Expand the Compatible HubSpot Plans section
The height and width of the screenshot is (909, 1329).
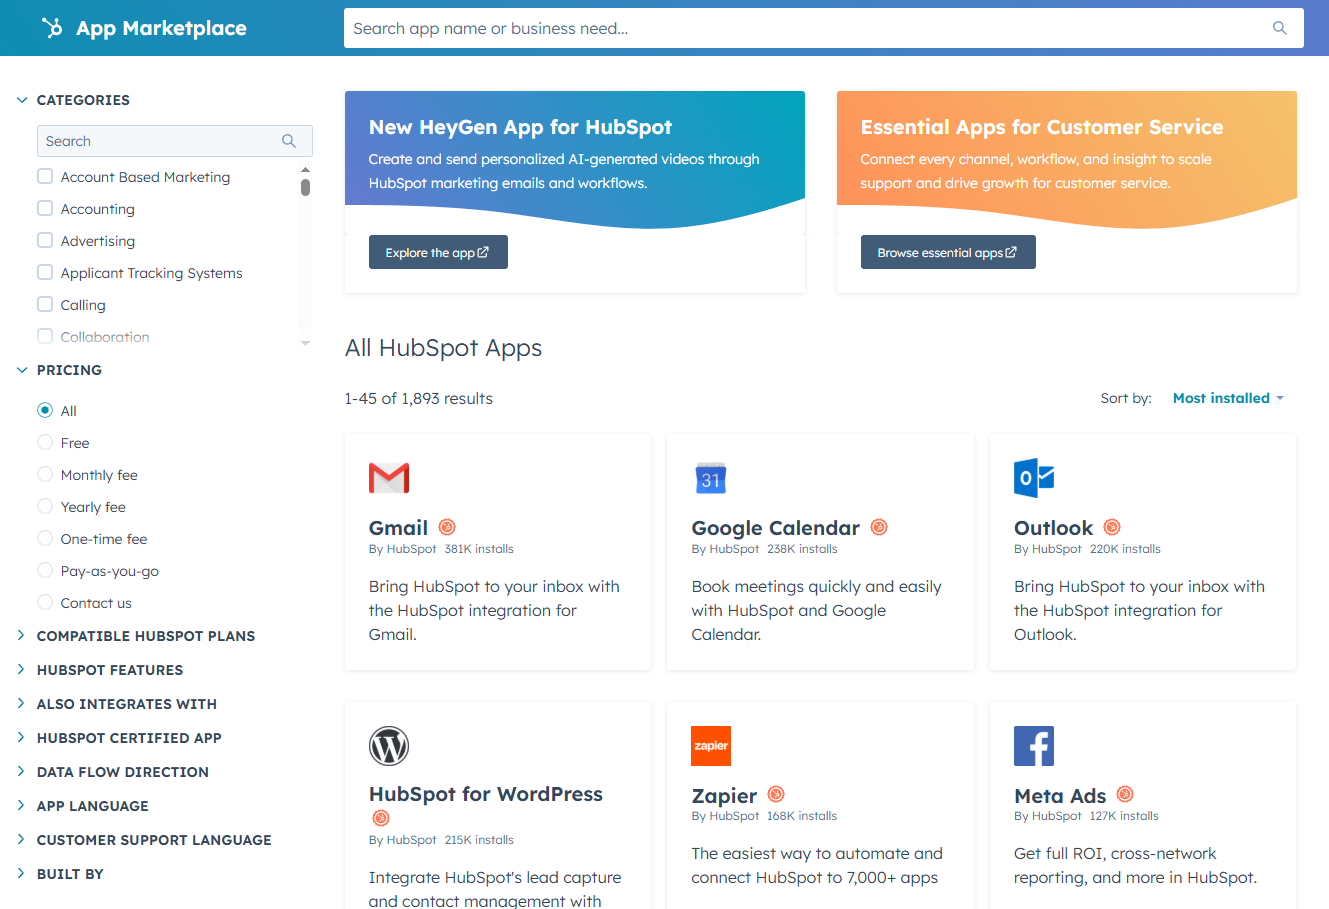pyautogui.click(x=145, y=636)
